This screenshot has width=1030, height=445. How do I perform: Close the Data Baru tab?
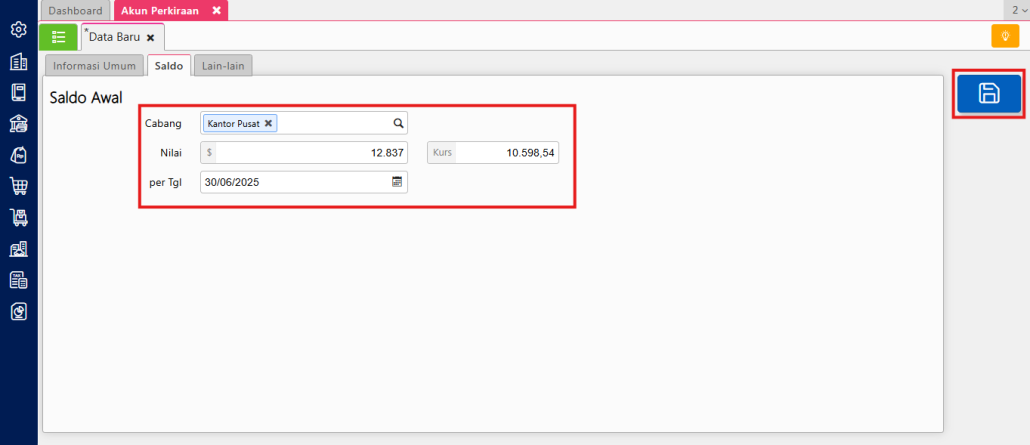tap(151, 37)
